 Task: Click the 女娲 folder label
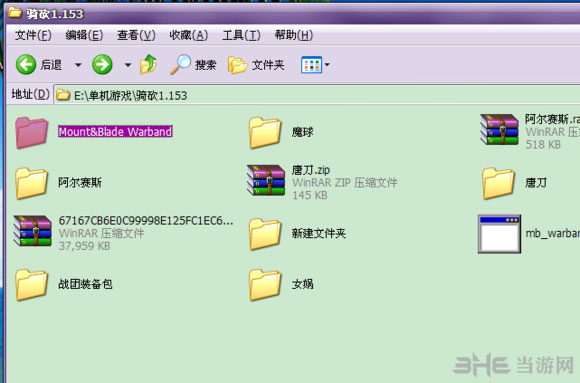(x=303, y=284)
